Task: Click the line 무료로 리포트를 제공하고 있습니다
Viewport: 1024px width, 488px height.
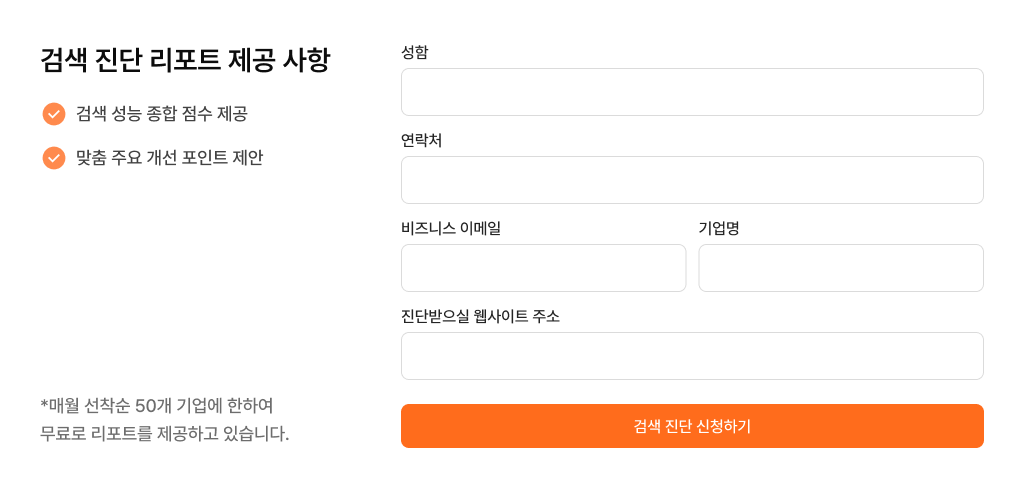Action: click(x=165, y=435)
